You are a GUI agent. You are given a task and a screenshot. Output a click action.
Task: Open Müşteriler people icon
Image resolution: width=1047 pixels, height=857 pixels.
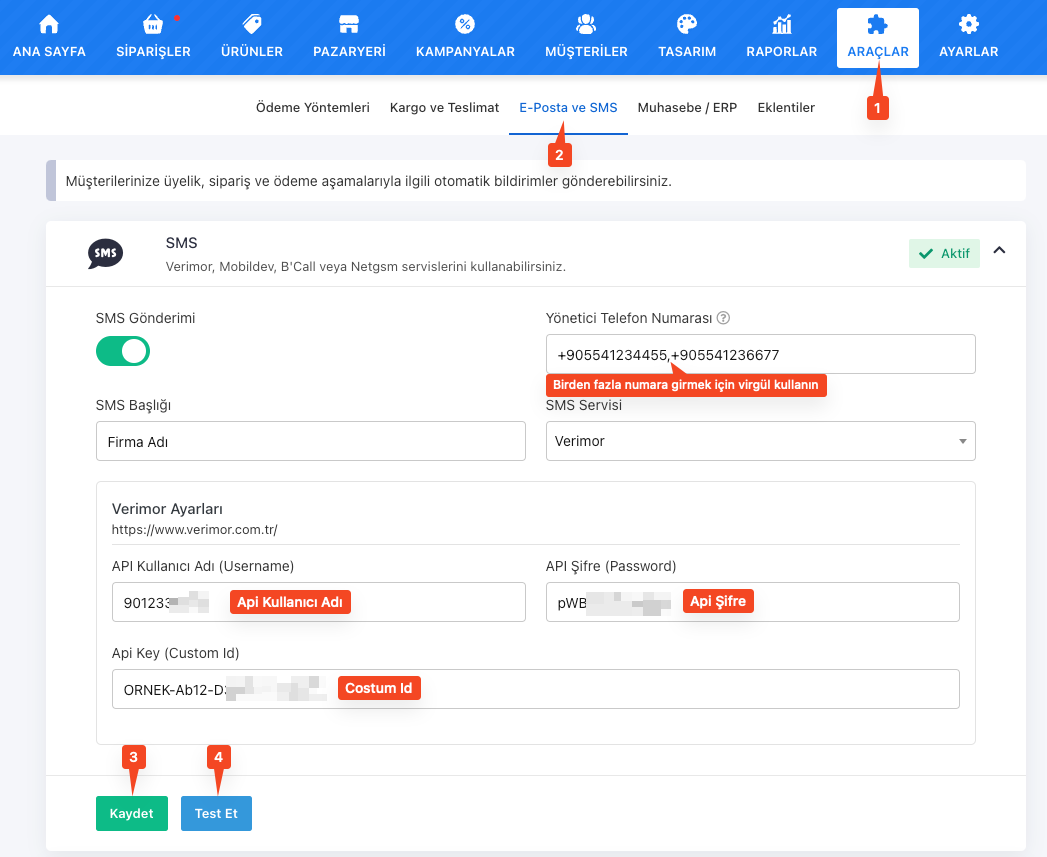(x=586, y=25)
